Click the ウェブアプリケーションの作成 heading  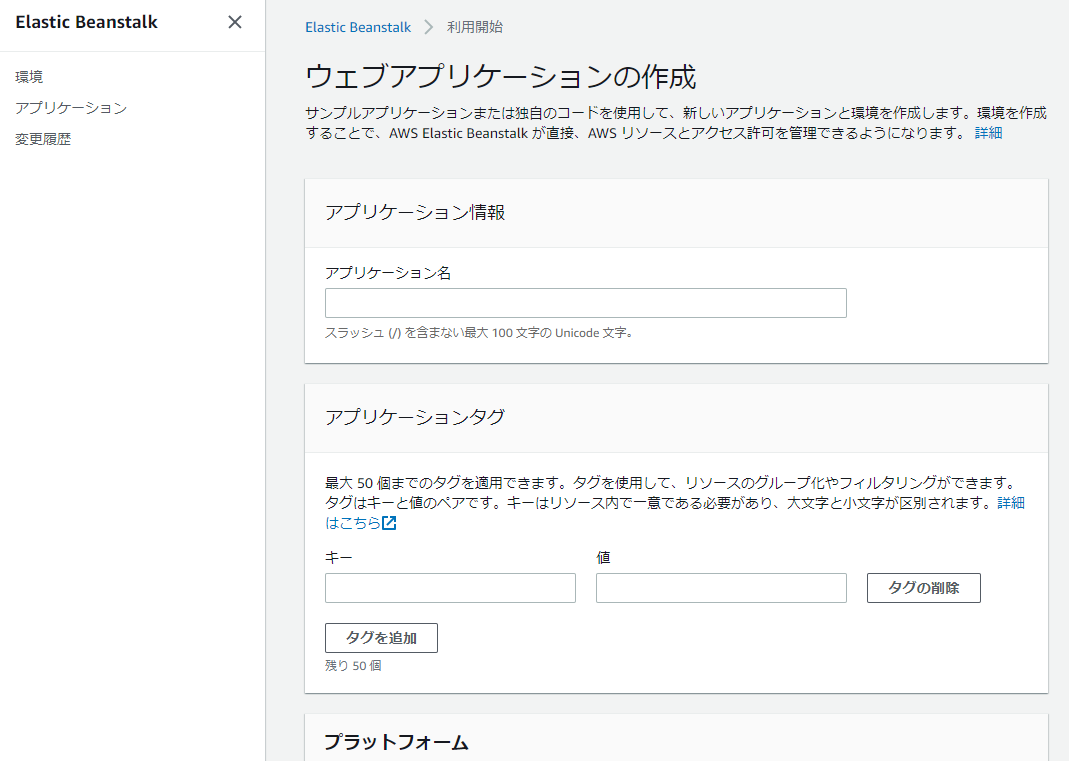pos(500,76)
